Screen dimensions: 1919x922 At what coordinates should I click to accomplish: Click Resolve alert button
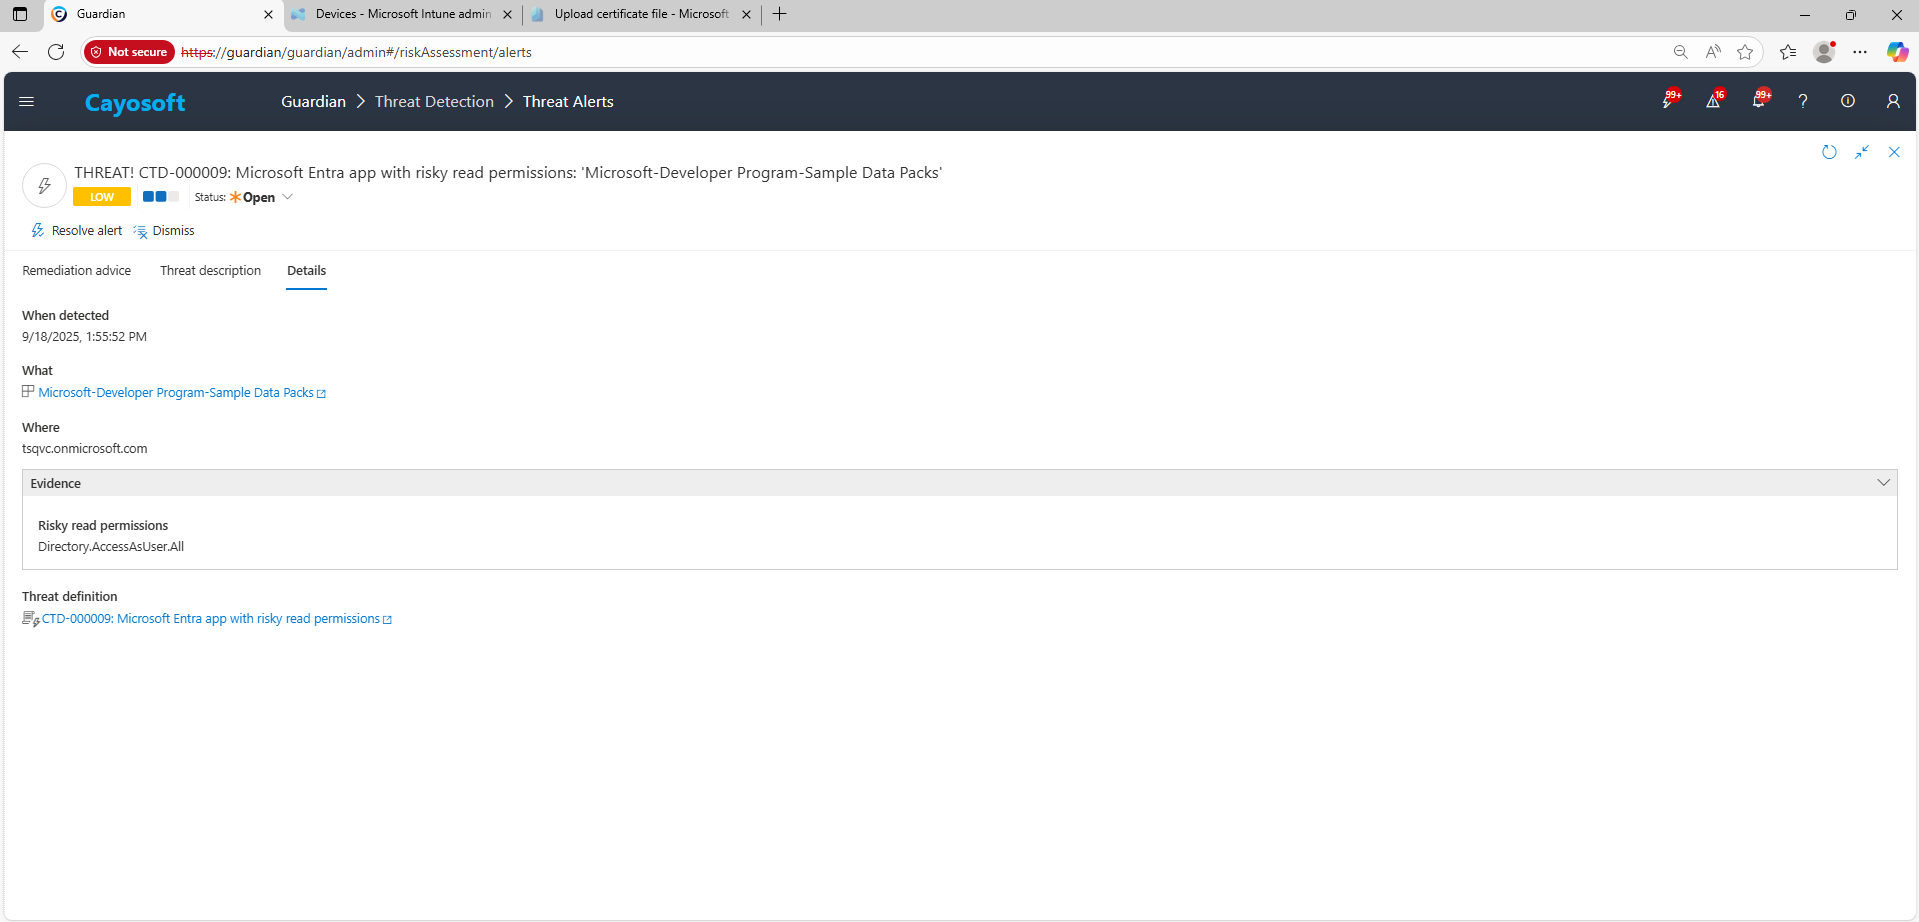click(77, 231)
